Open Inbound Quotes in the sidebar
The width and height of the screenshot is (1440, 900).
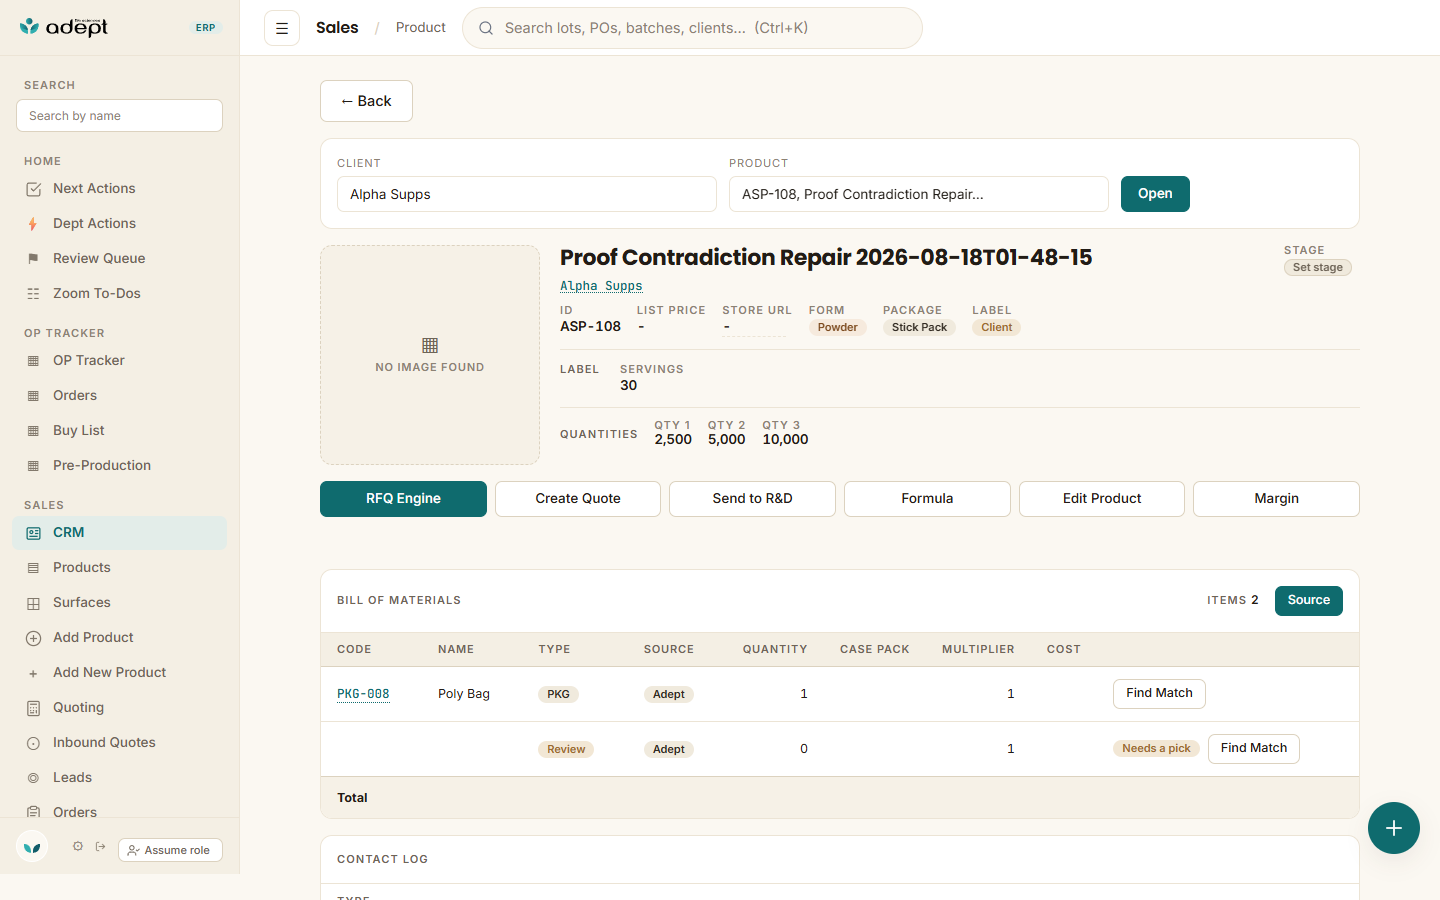(x=120, y=743)
